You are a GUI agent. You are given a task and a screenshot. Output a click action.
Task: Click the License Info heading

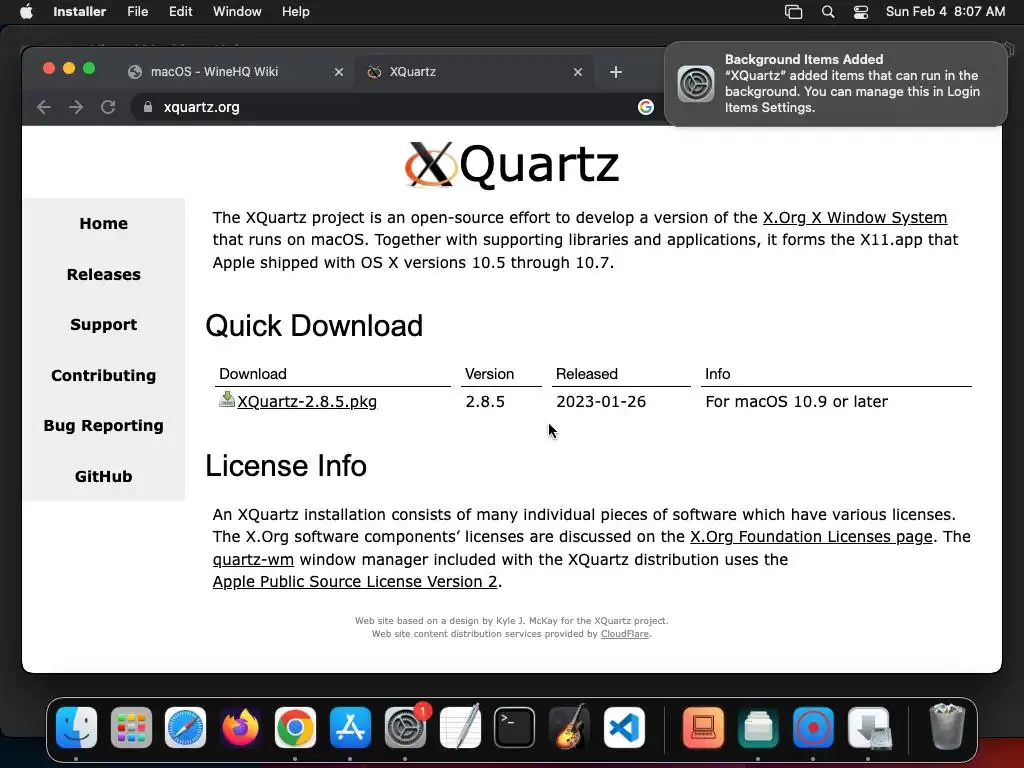pyautogui.click(x=286, y=466)
